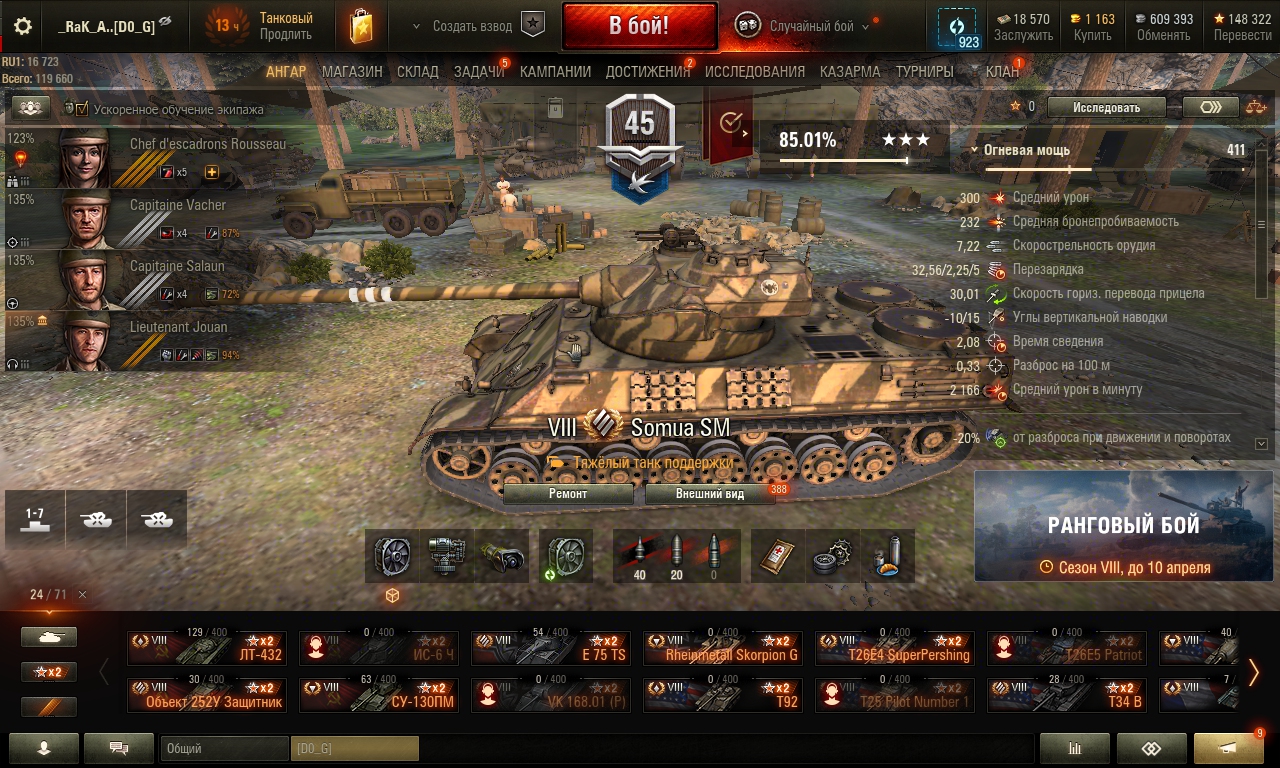Open the vehicle comparison scales icon
The width and height of the screenshot is (1280, 768).
(1256, 107)
